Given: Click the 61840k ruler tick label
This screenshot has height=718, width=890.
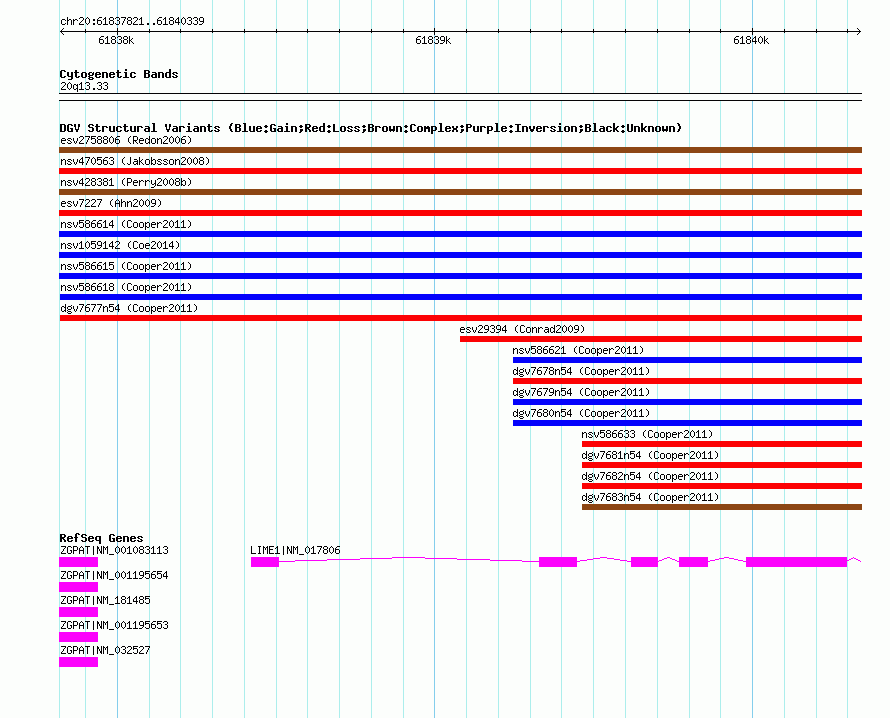Looking at the screenshot, I should click(x=751, y=40).
